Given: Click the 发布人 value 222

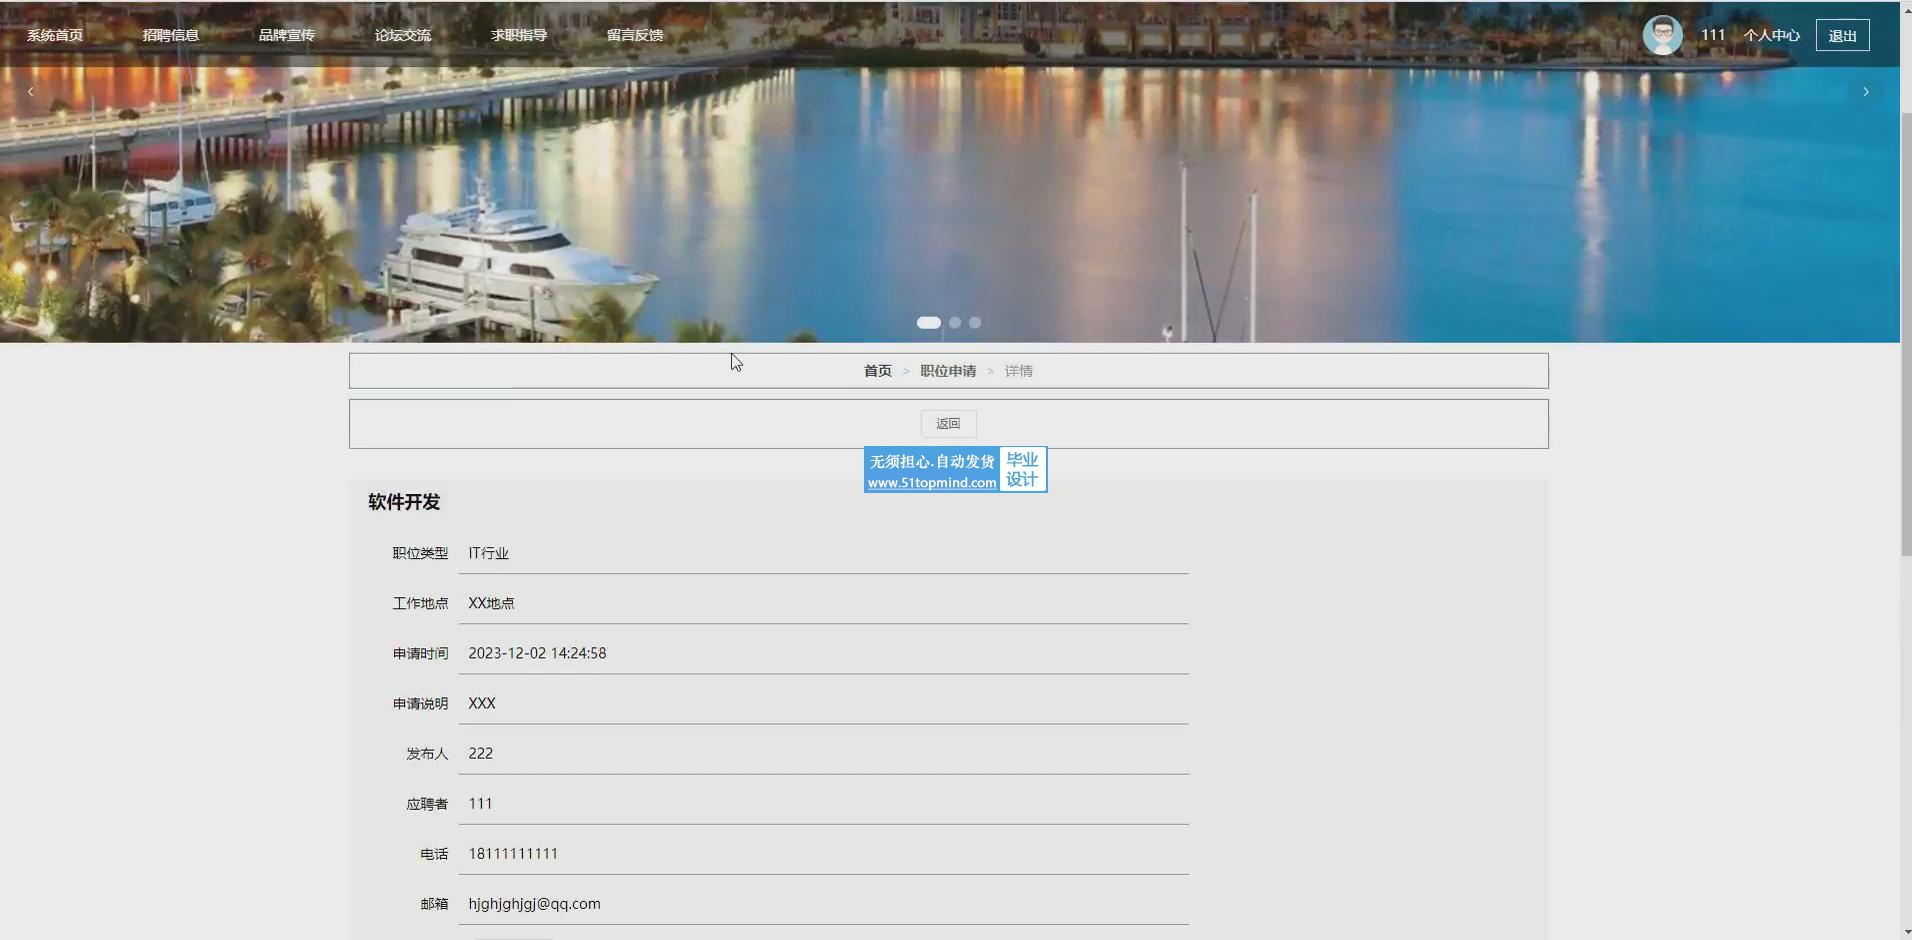Looking at the screenshot, I should 481,753.
